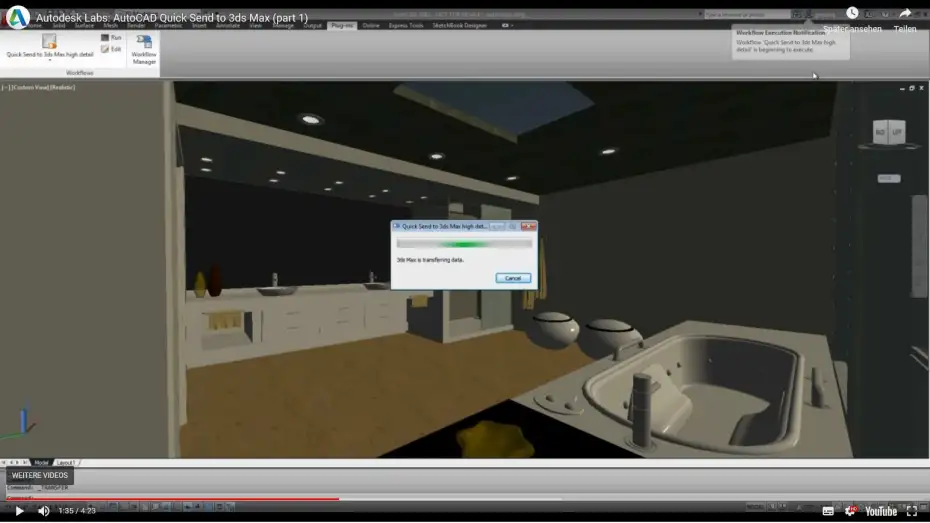The height and width of the screenshot is (523, 930).
Task: Open the video on YouTube
Action: point(881,511)
